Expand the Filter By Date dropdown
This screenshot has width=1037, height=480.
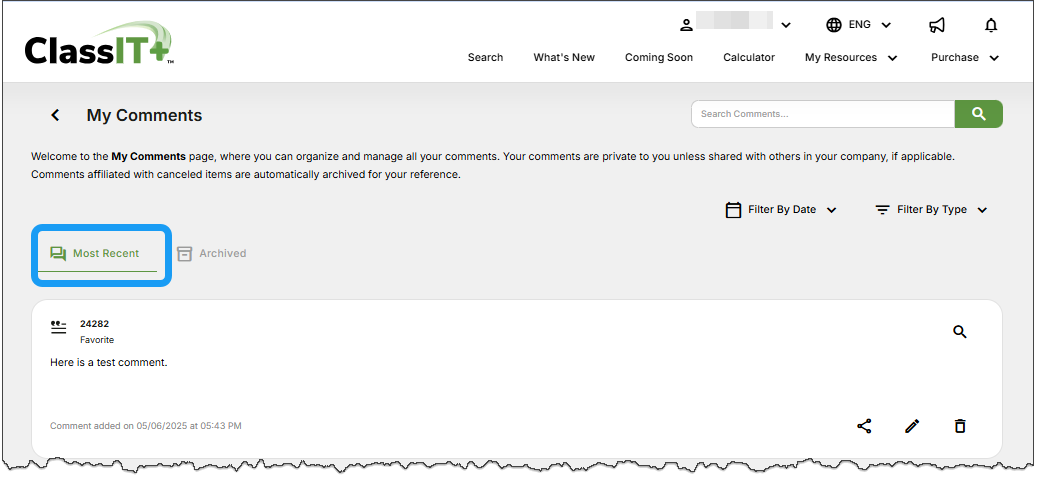tap(781, 210)
